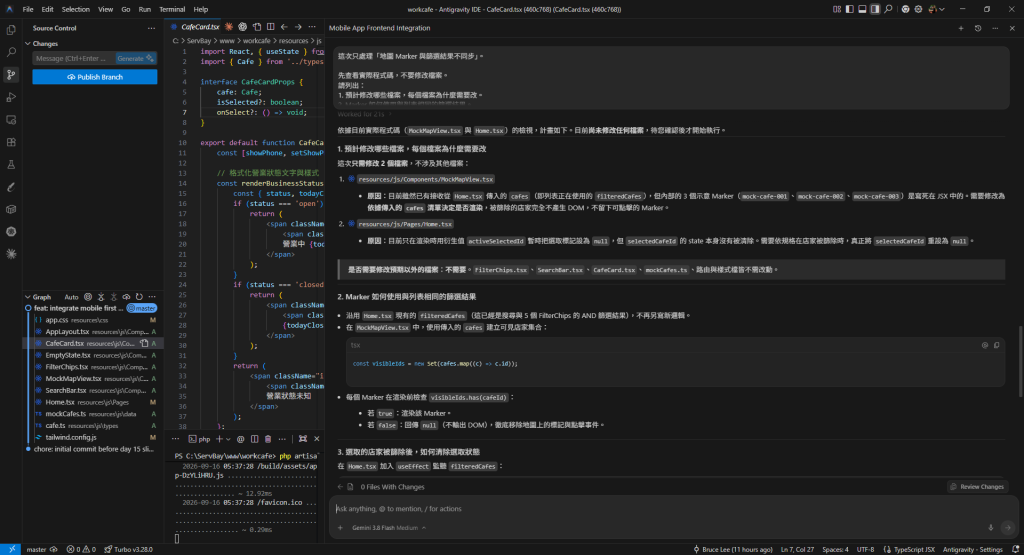Open Home.tsx file link in chat
Screen dimensions: 1024x555
405,224
